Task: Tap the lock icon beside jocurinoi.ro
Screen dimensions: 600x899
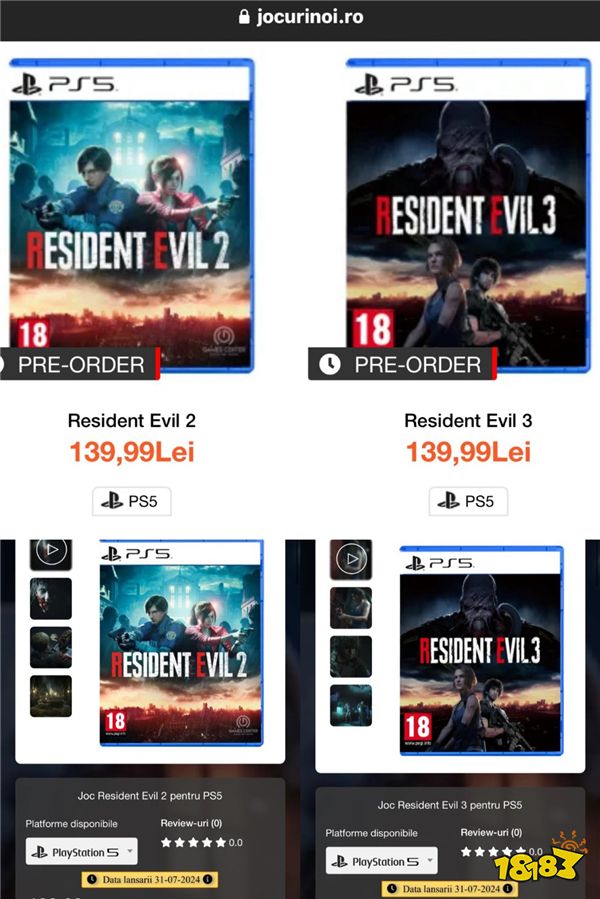Action: (x=244, y=17)
